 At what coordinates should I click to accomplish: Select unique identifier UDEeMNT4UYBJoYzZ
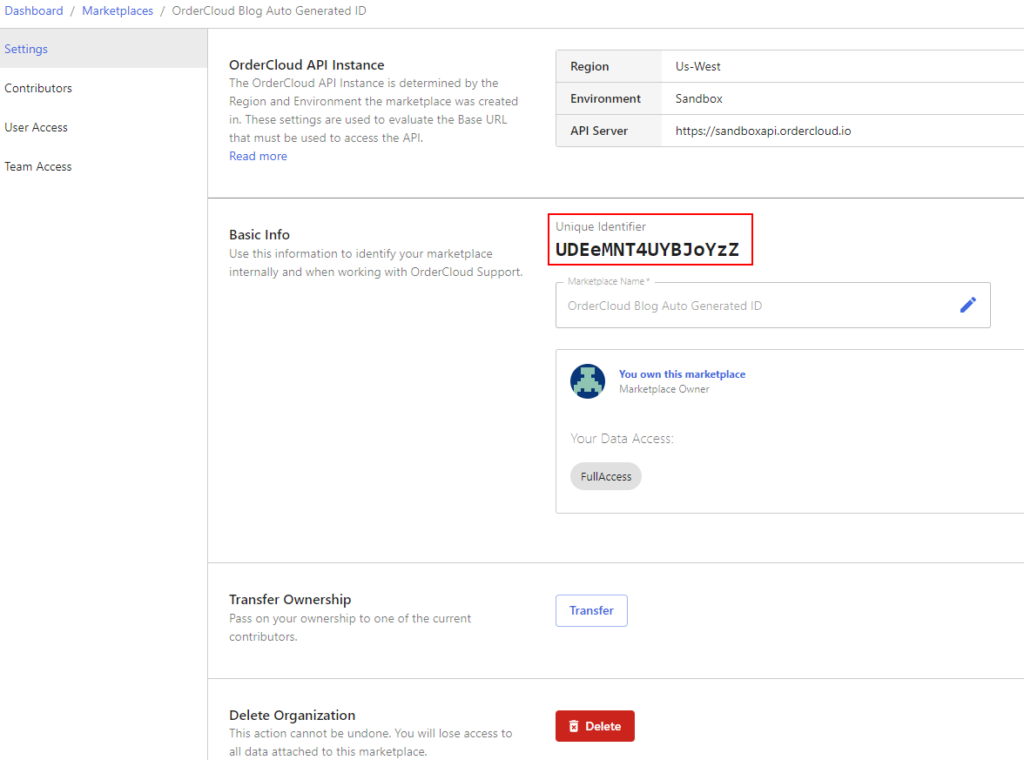pos(647,249)
